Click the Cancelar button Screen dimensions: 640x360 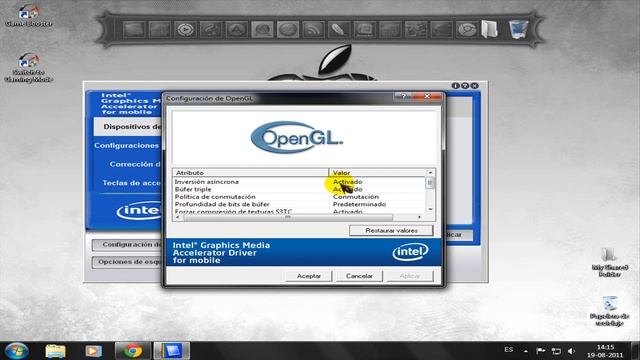click(x=359, y=276)
